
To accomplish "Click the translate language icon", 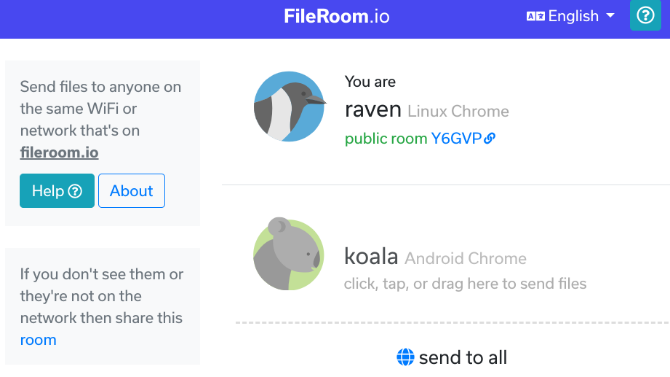I will coord(535,16).
